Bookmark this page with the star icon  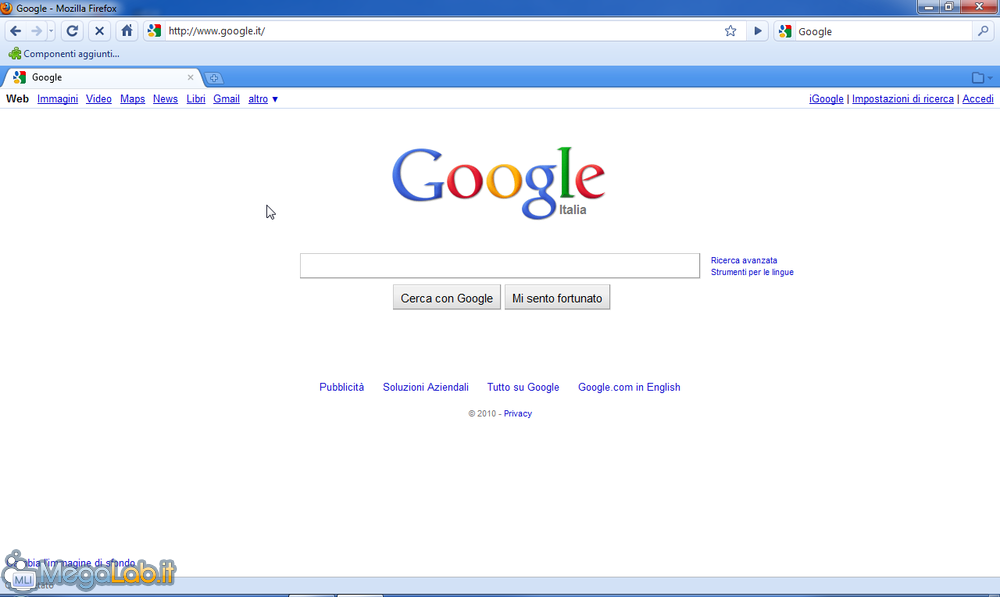tap(730, 31)
